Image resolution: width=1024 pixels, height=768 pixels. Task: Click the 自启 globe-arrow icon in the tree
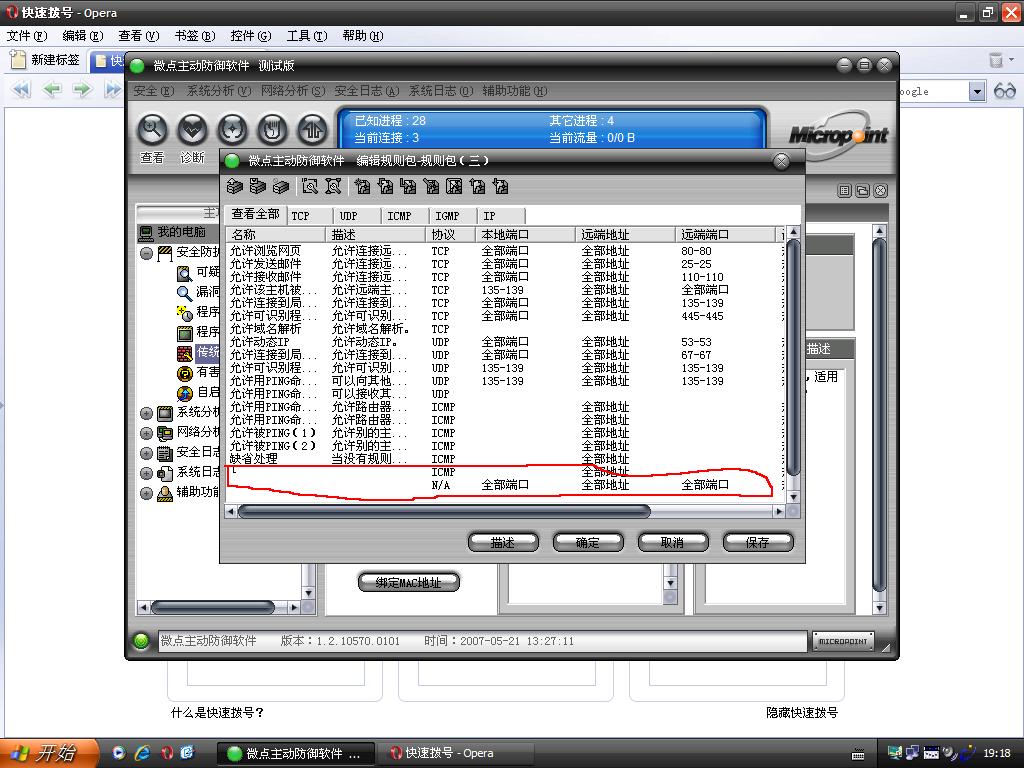point(185,393)
